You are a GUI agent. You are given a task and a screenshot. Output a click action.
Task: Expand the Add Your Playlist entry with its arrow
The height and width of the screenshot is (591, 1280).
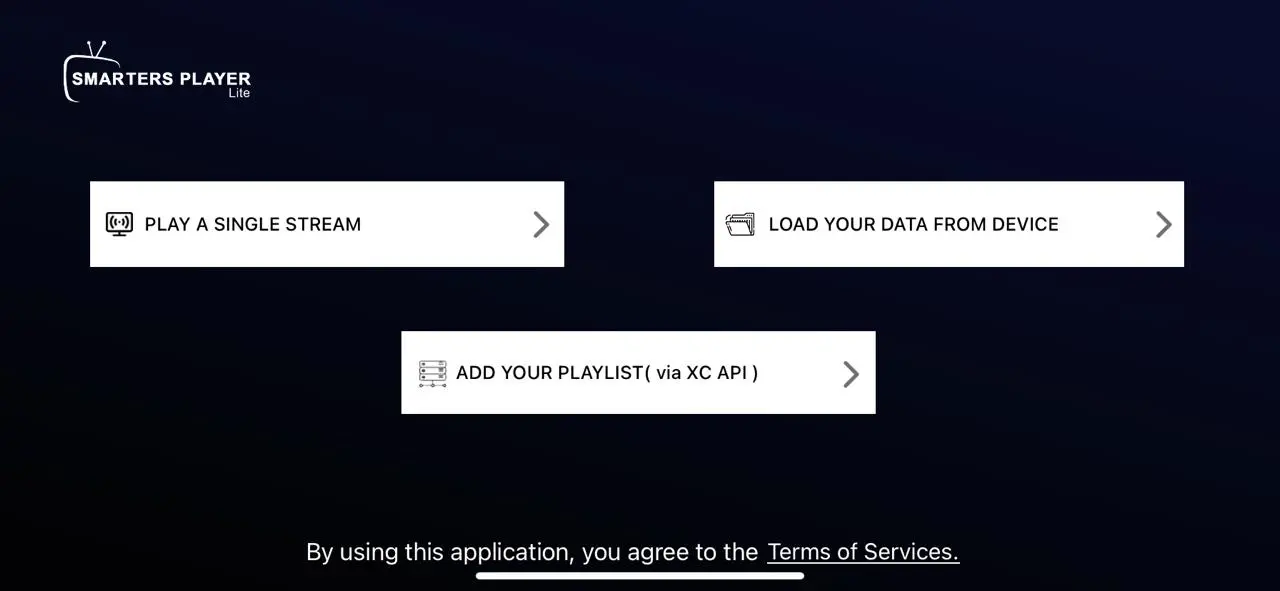(851, 372)
